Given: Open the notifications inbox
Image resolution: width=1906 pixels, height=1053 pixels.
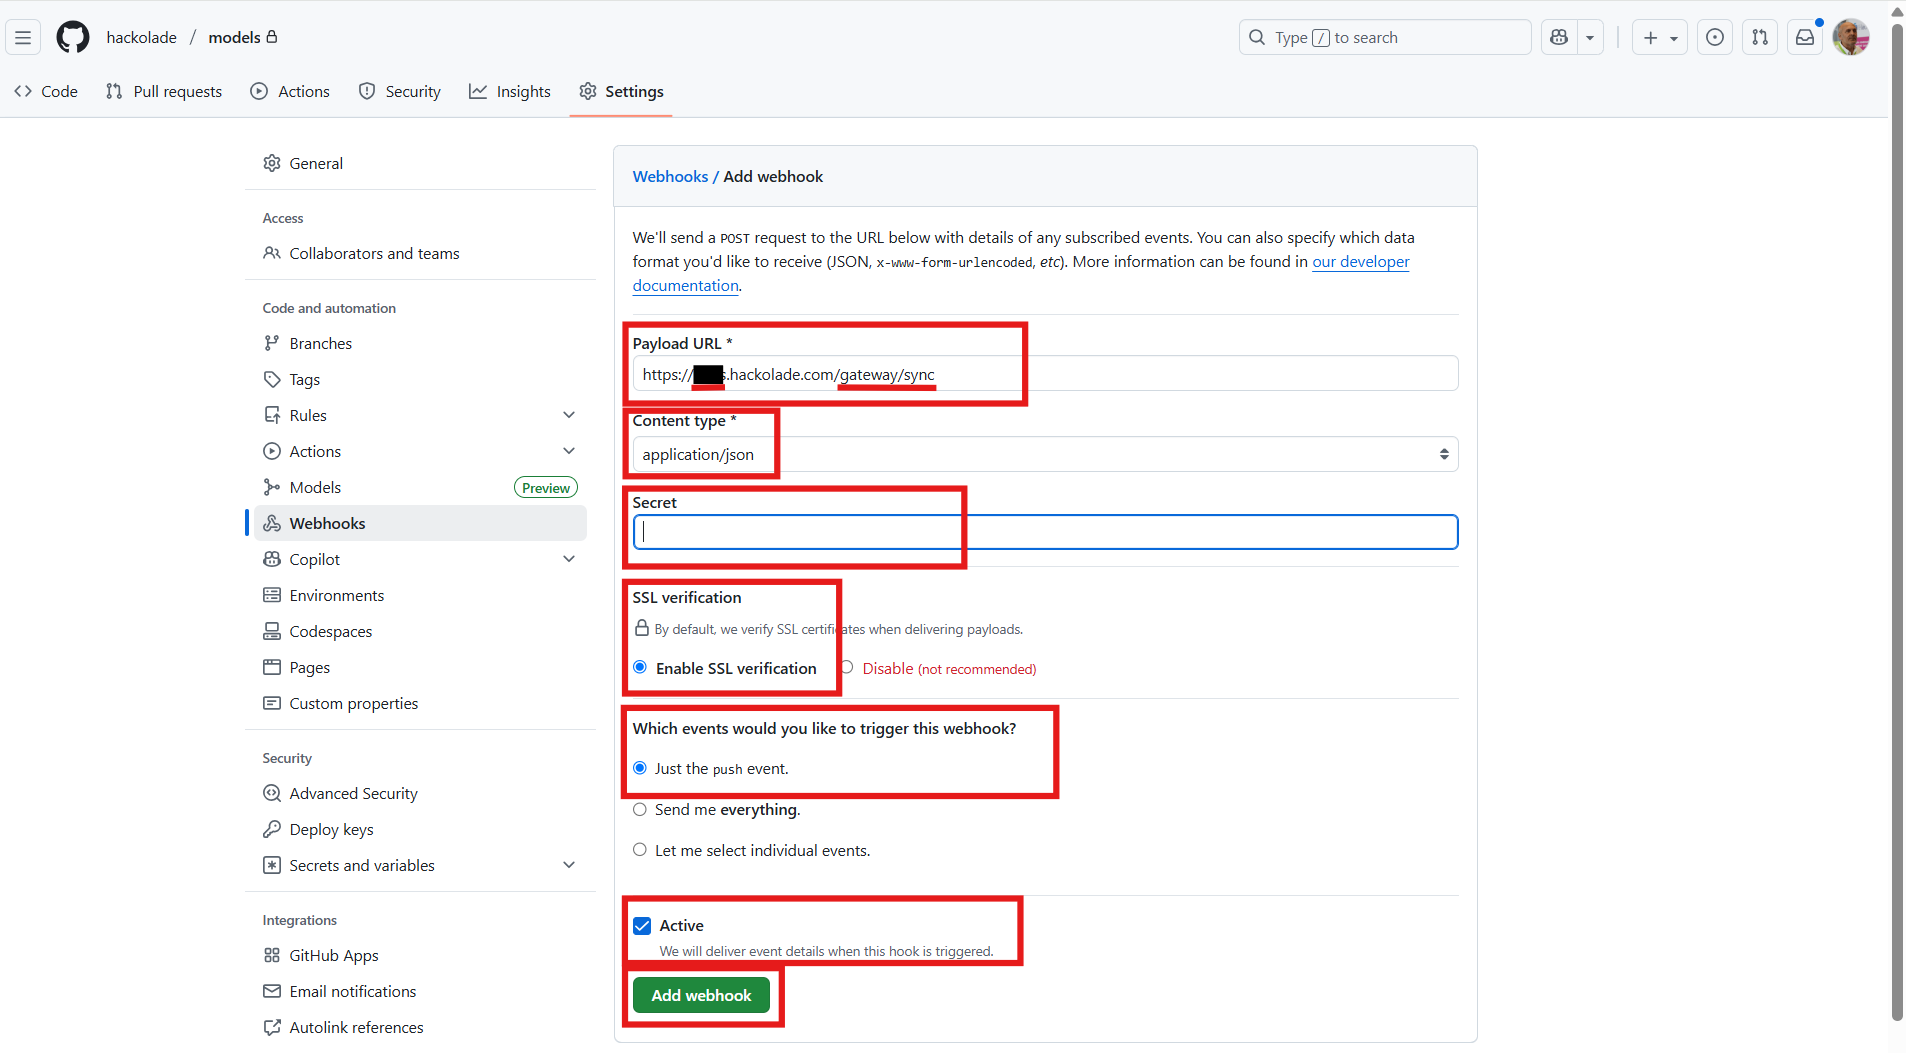Looking at the screenshot, I should [1804, 37].
